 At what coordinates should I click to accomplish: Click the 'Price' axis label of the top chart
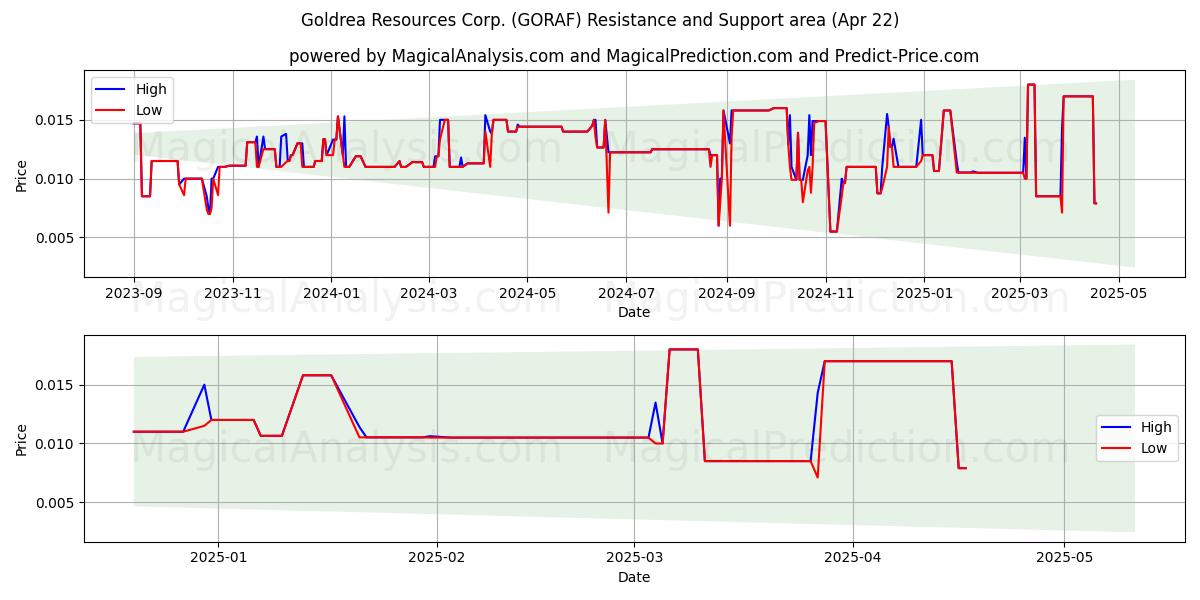(22, 174)
